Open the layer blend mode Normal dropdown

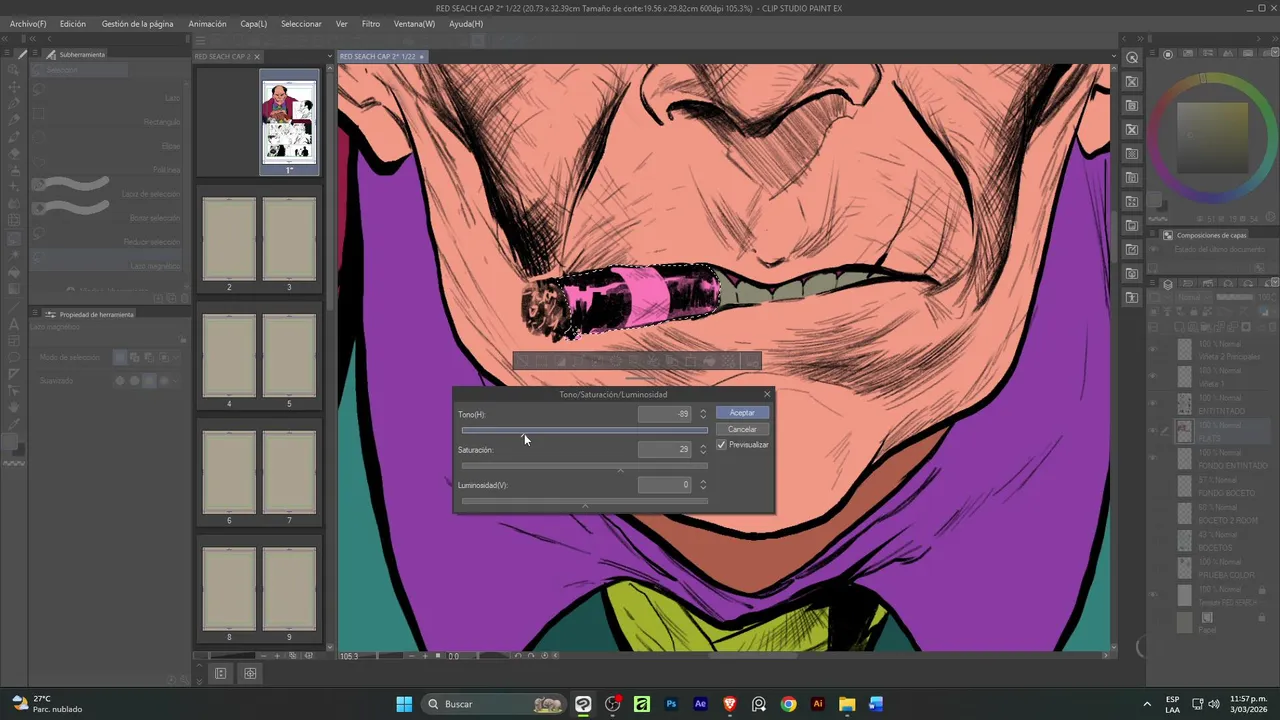click(1193, 297)
